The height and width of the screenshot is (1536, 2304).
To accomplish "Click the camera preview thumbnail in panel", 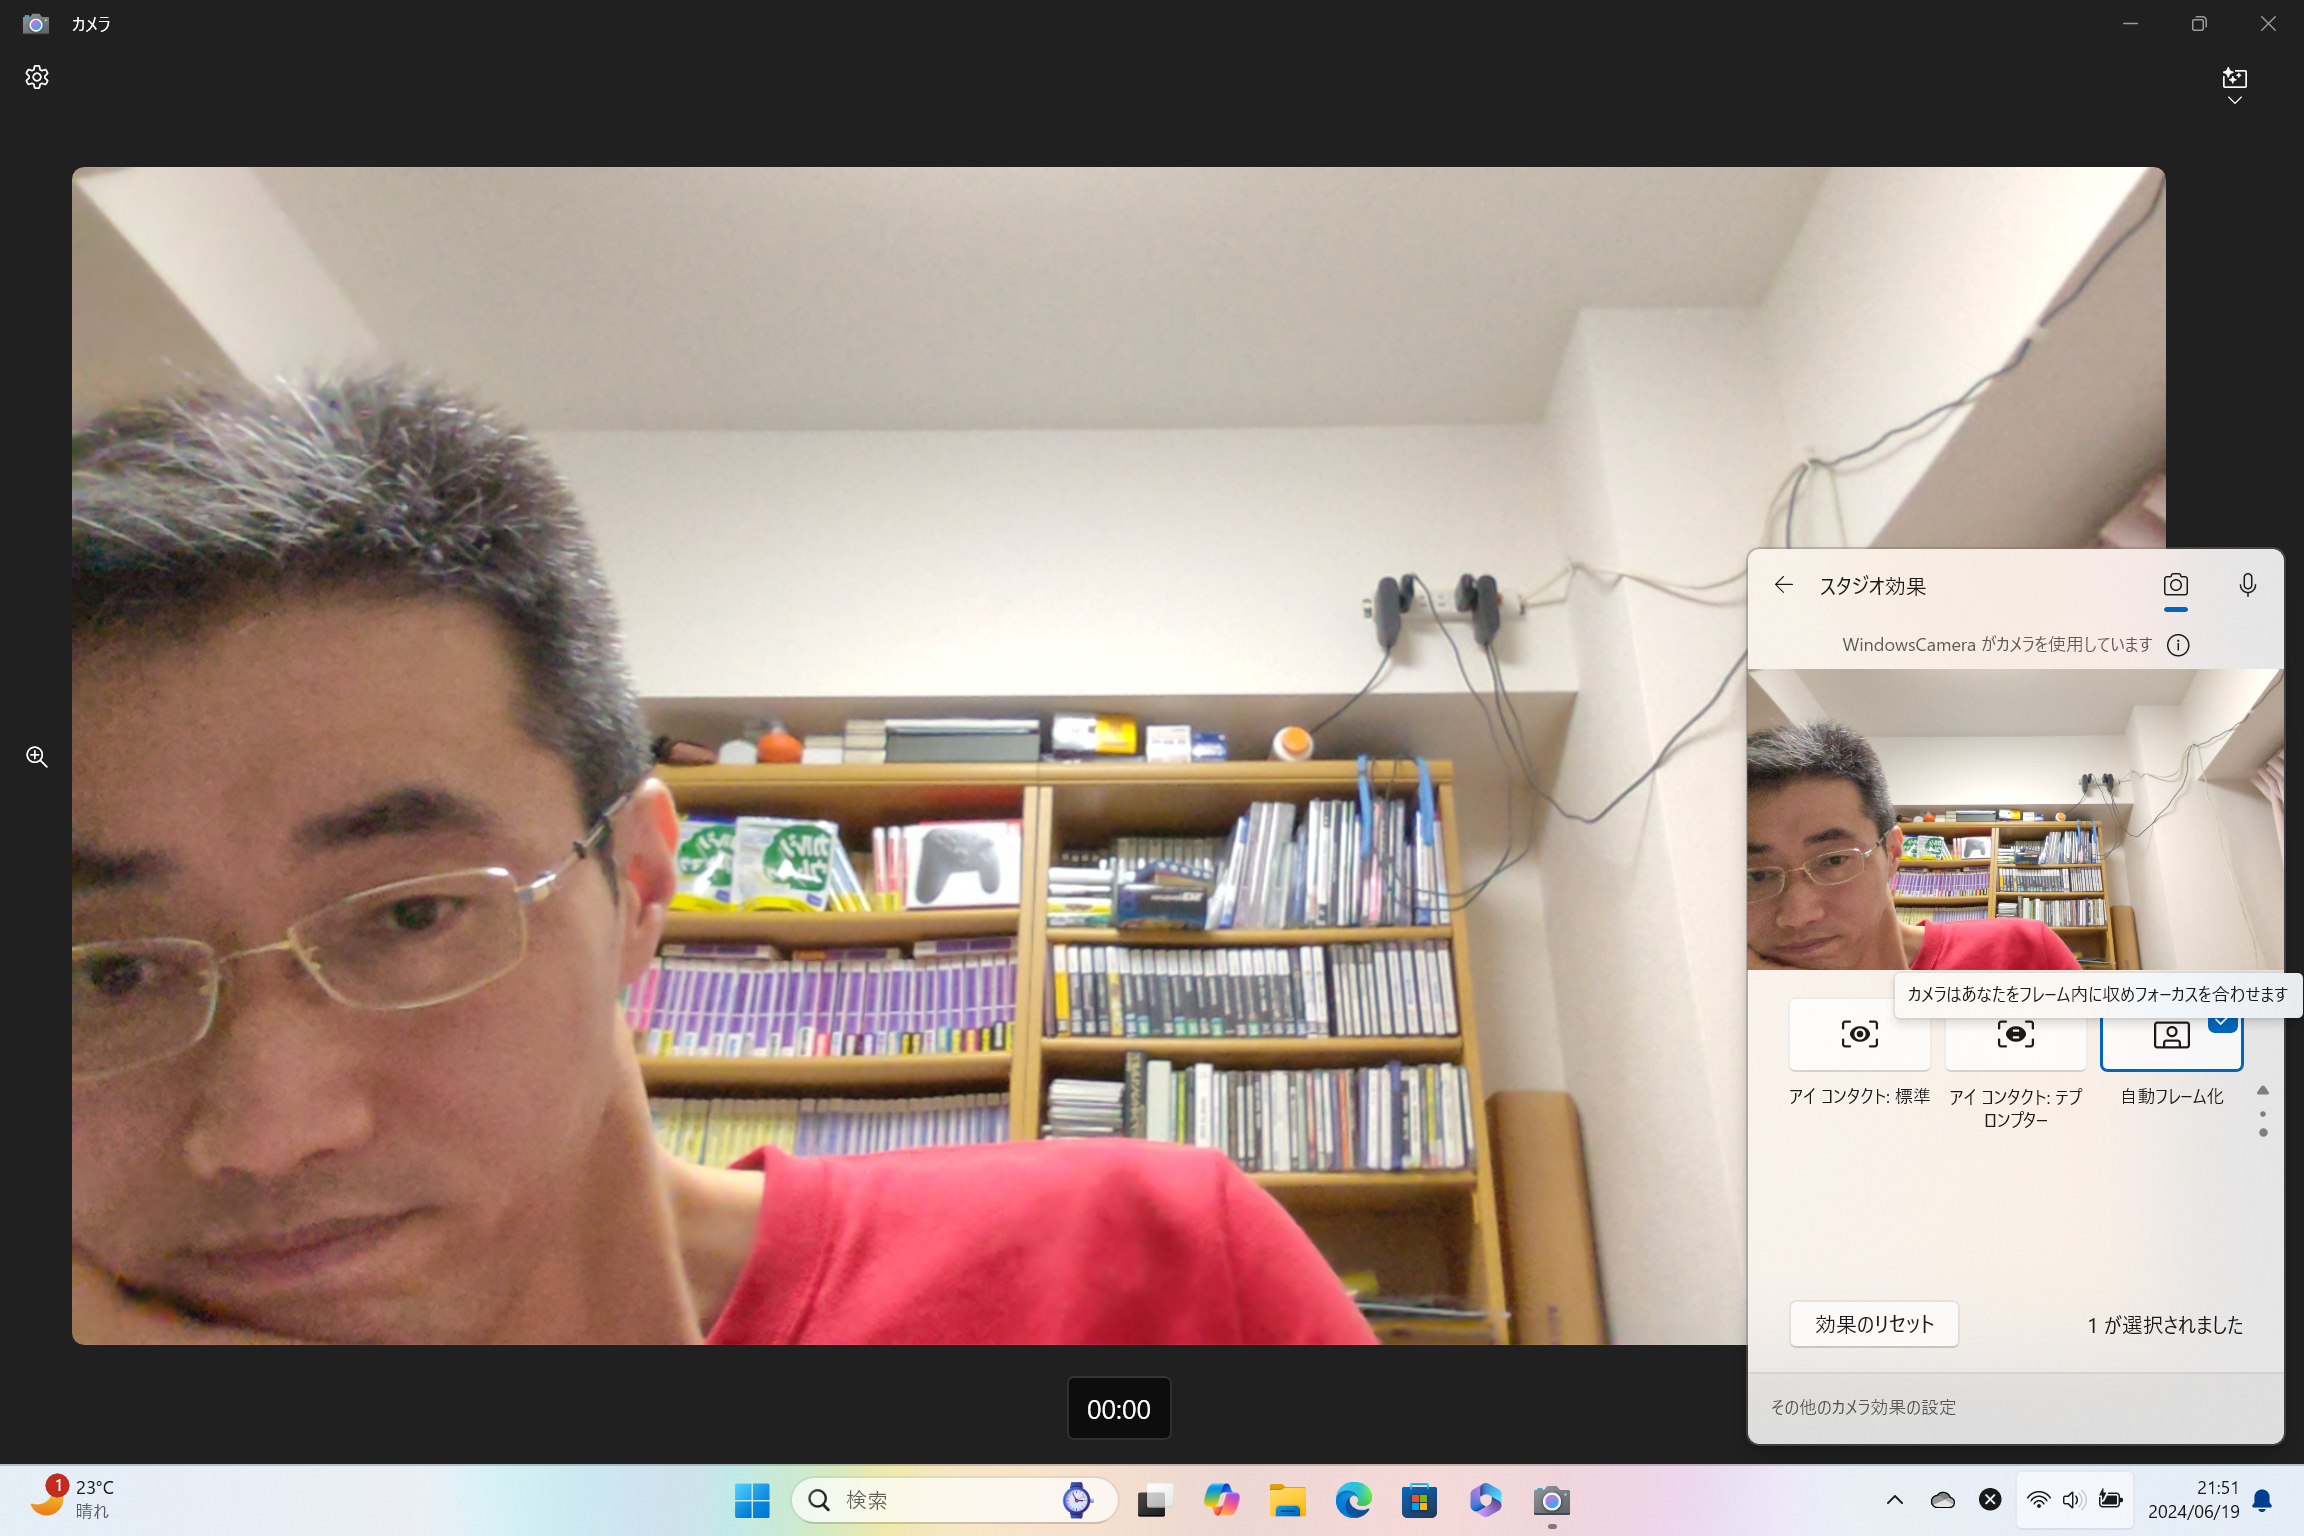I will click(x=2014, y=820).
